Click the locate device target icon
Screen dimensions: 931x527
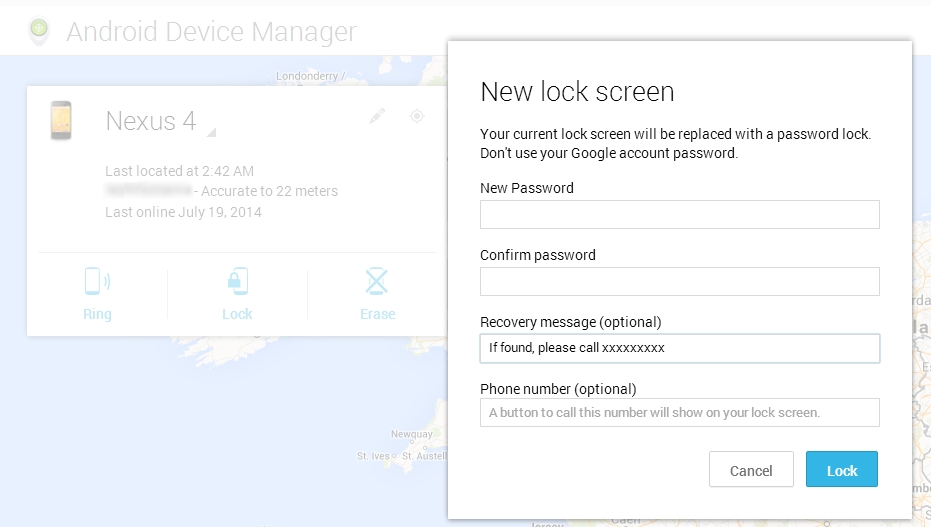pyautogui.click(x=417, y=116)
